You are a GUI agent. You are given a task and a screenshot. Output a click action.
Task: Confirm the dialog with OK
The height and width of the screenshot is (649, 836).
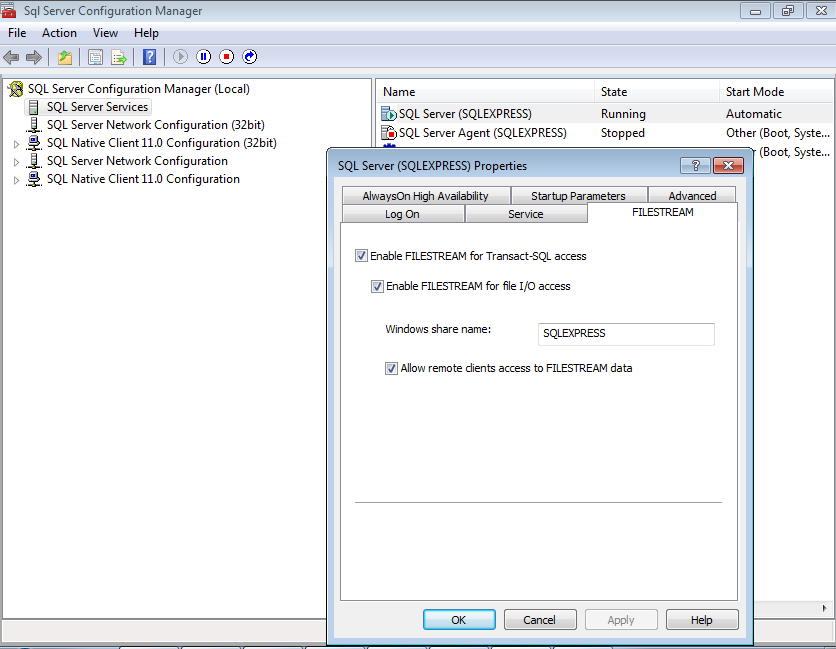[459, 620]
